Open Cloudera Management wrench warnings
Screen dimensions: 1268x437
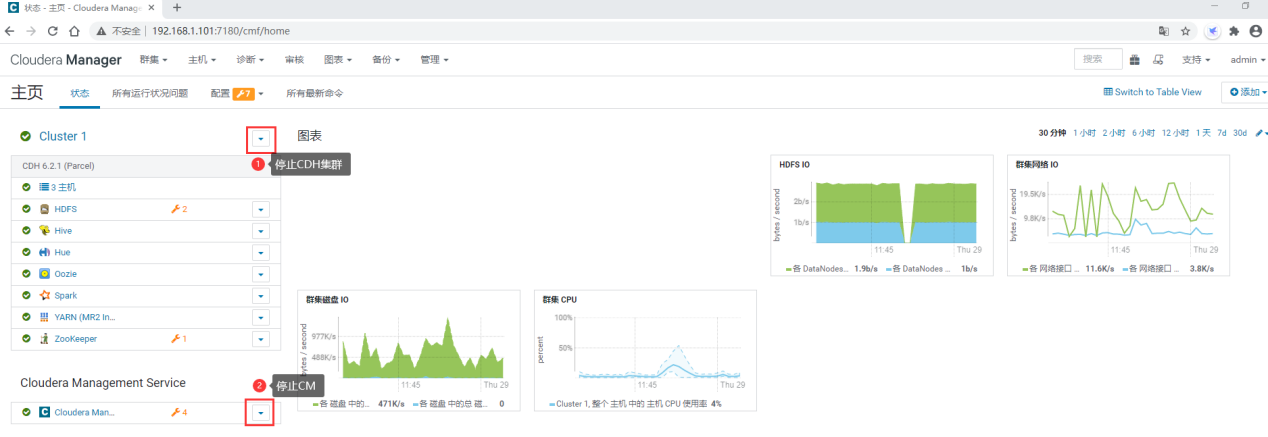click(179, 412)
